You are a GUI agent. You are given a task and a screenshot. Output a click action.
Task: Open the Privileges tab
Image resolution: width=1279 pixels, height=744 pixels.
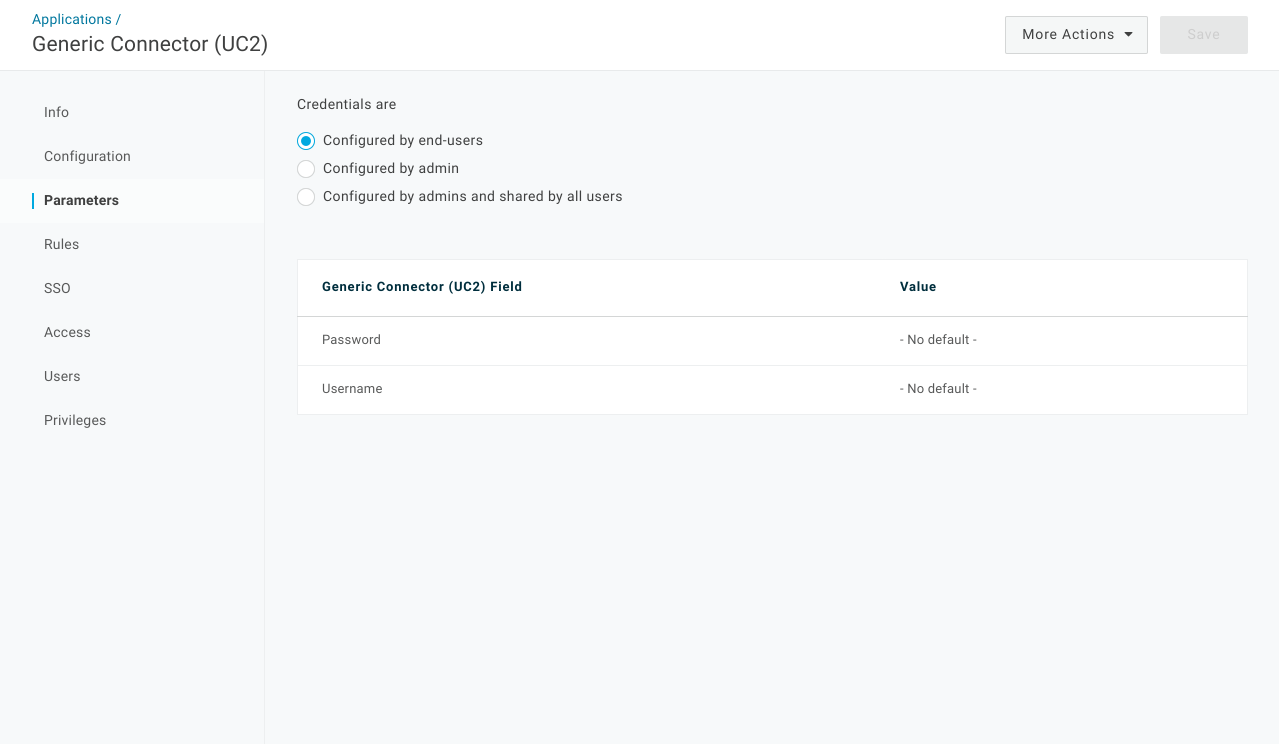[x=75, y=420]
